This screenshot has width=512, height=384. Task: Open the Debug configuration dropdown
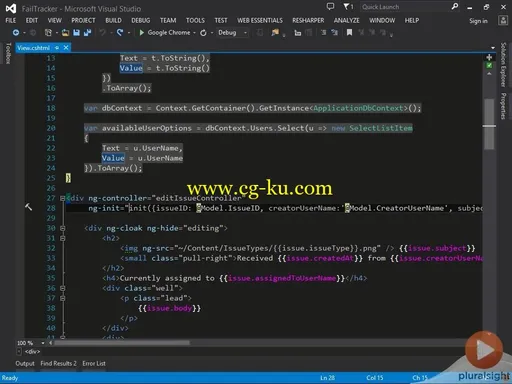pos(246,33)
